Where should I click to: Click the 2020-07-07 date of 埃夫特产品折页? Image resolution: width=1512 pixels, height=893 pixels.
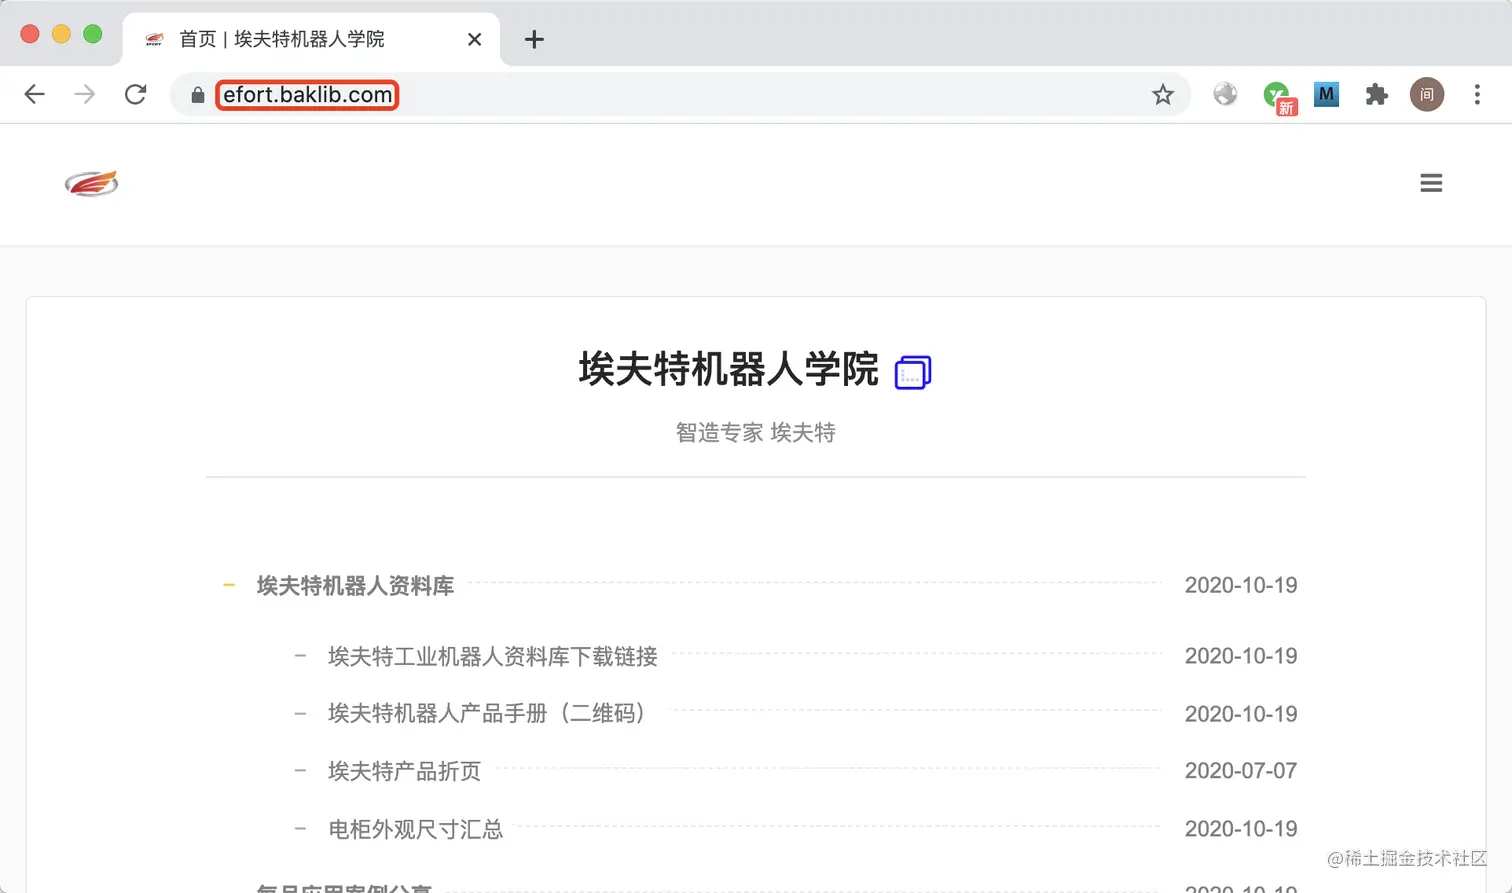click(x=1241, y=771)
